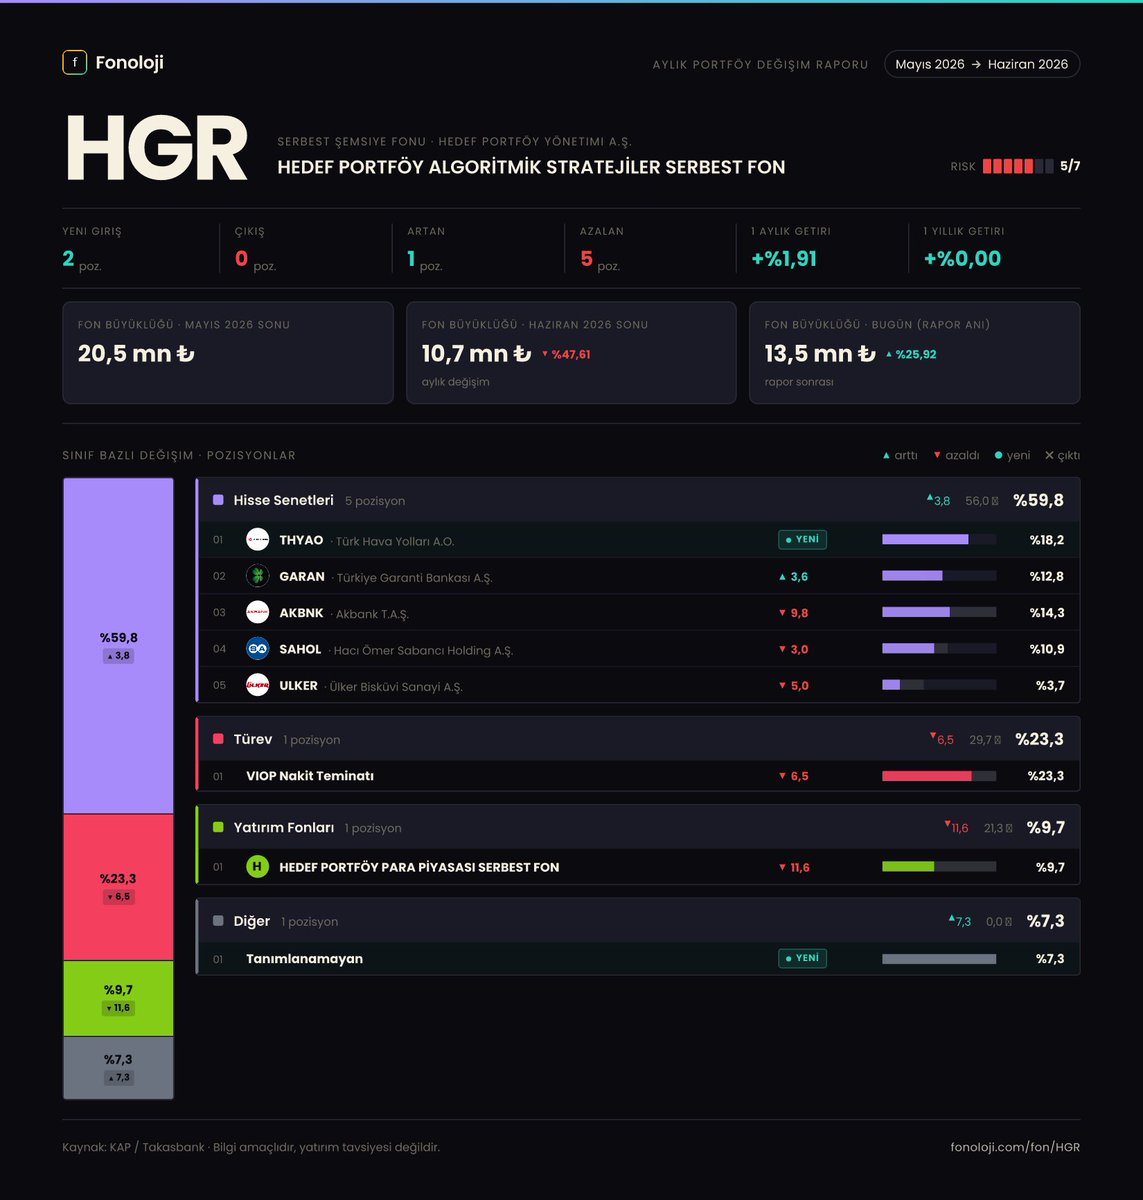Click the YENİ badge on Tanımlanamayan row
Viewport: 1143px width, 1200px height.
coord(802,958)
